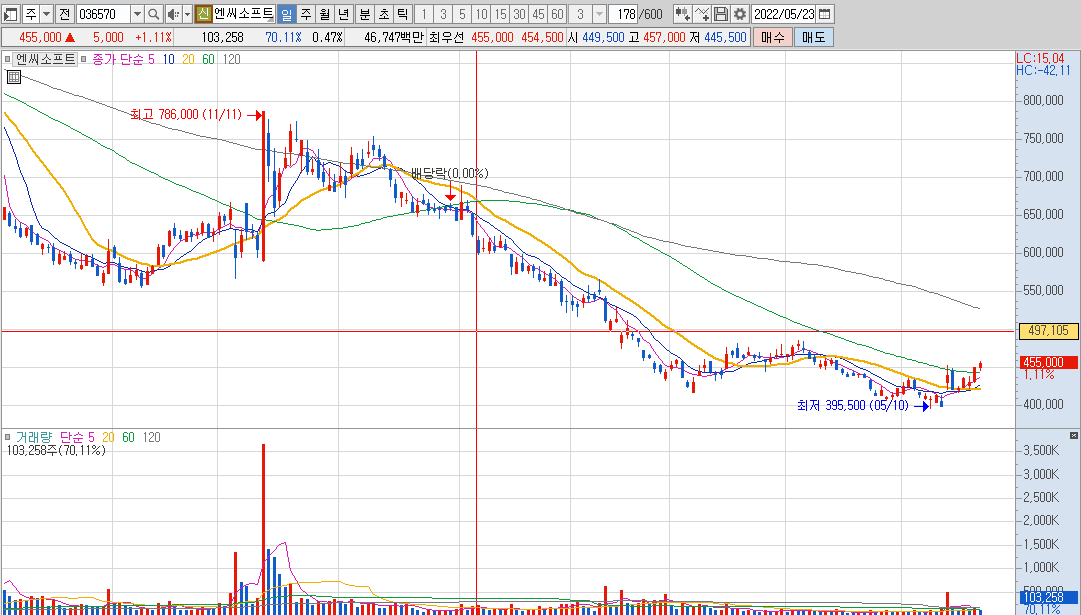Image resolution: width=1081 pixels, height=615 pixels.
Task: Select the 1 interval button
Action: tap(424, 14)
